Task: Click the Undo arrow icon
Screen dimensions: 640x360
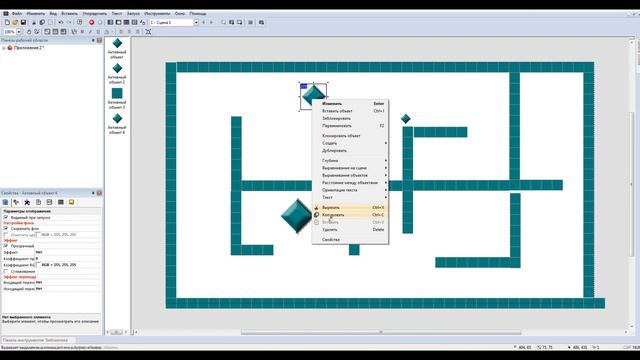Action: 60,22
